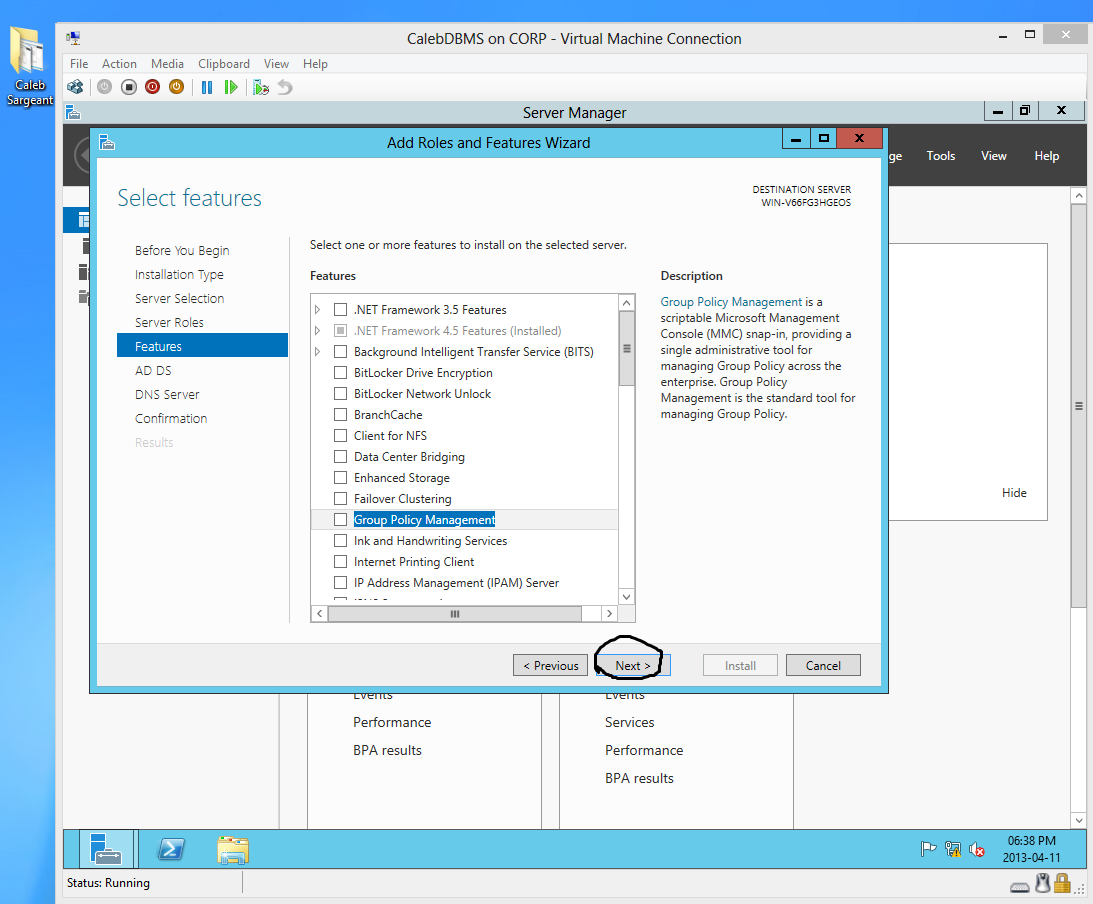Check Group Policy Management checkbox
Image resolution: width=1093 pixels, height=904 pixels.
pyautogui.click(x=340, y=519)
